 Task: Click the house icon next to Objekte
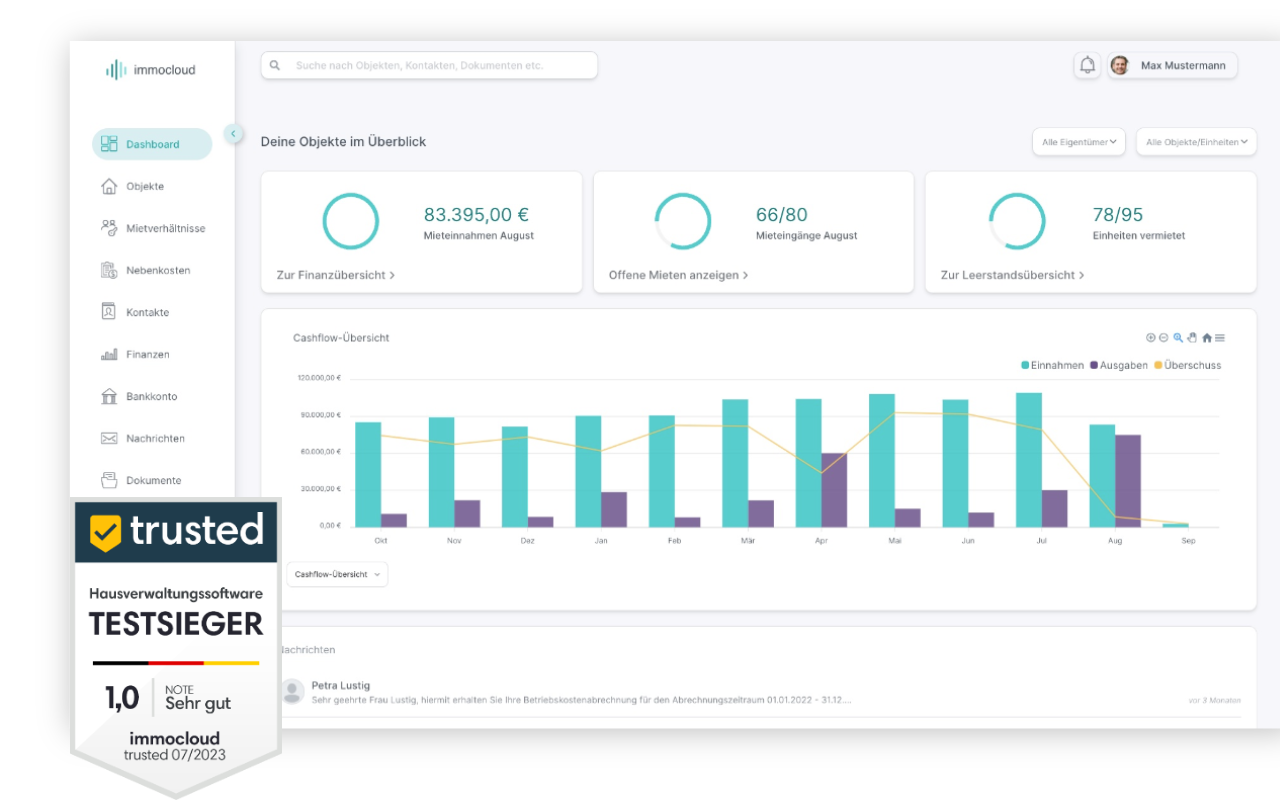click(x=110, y=186)
